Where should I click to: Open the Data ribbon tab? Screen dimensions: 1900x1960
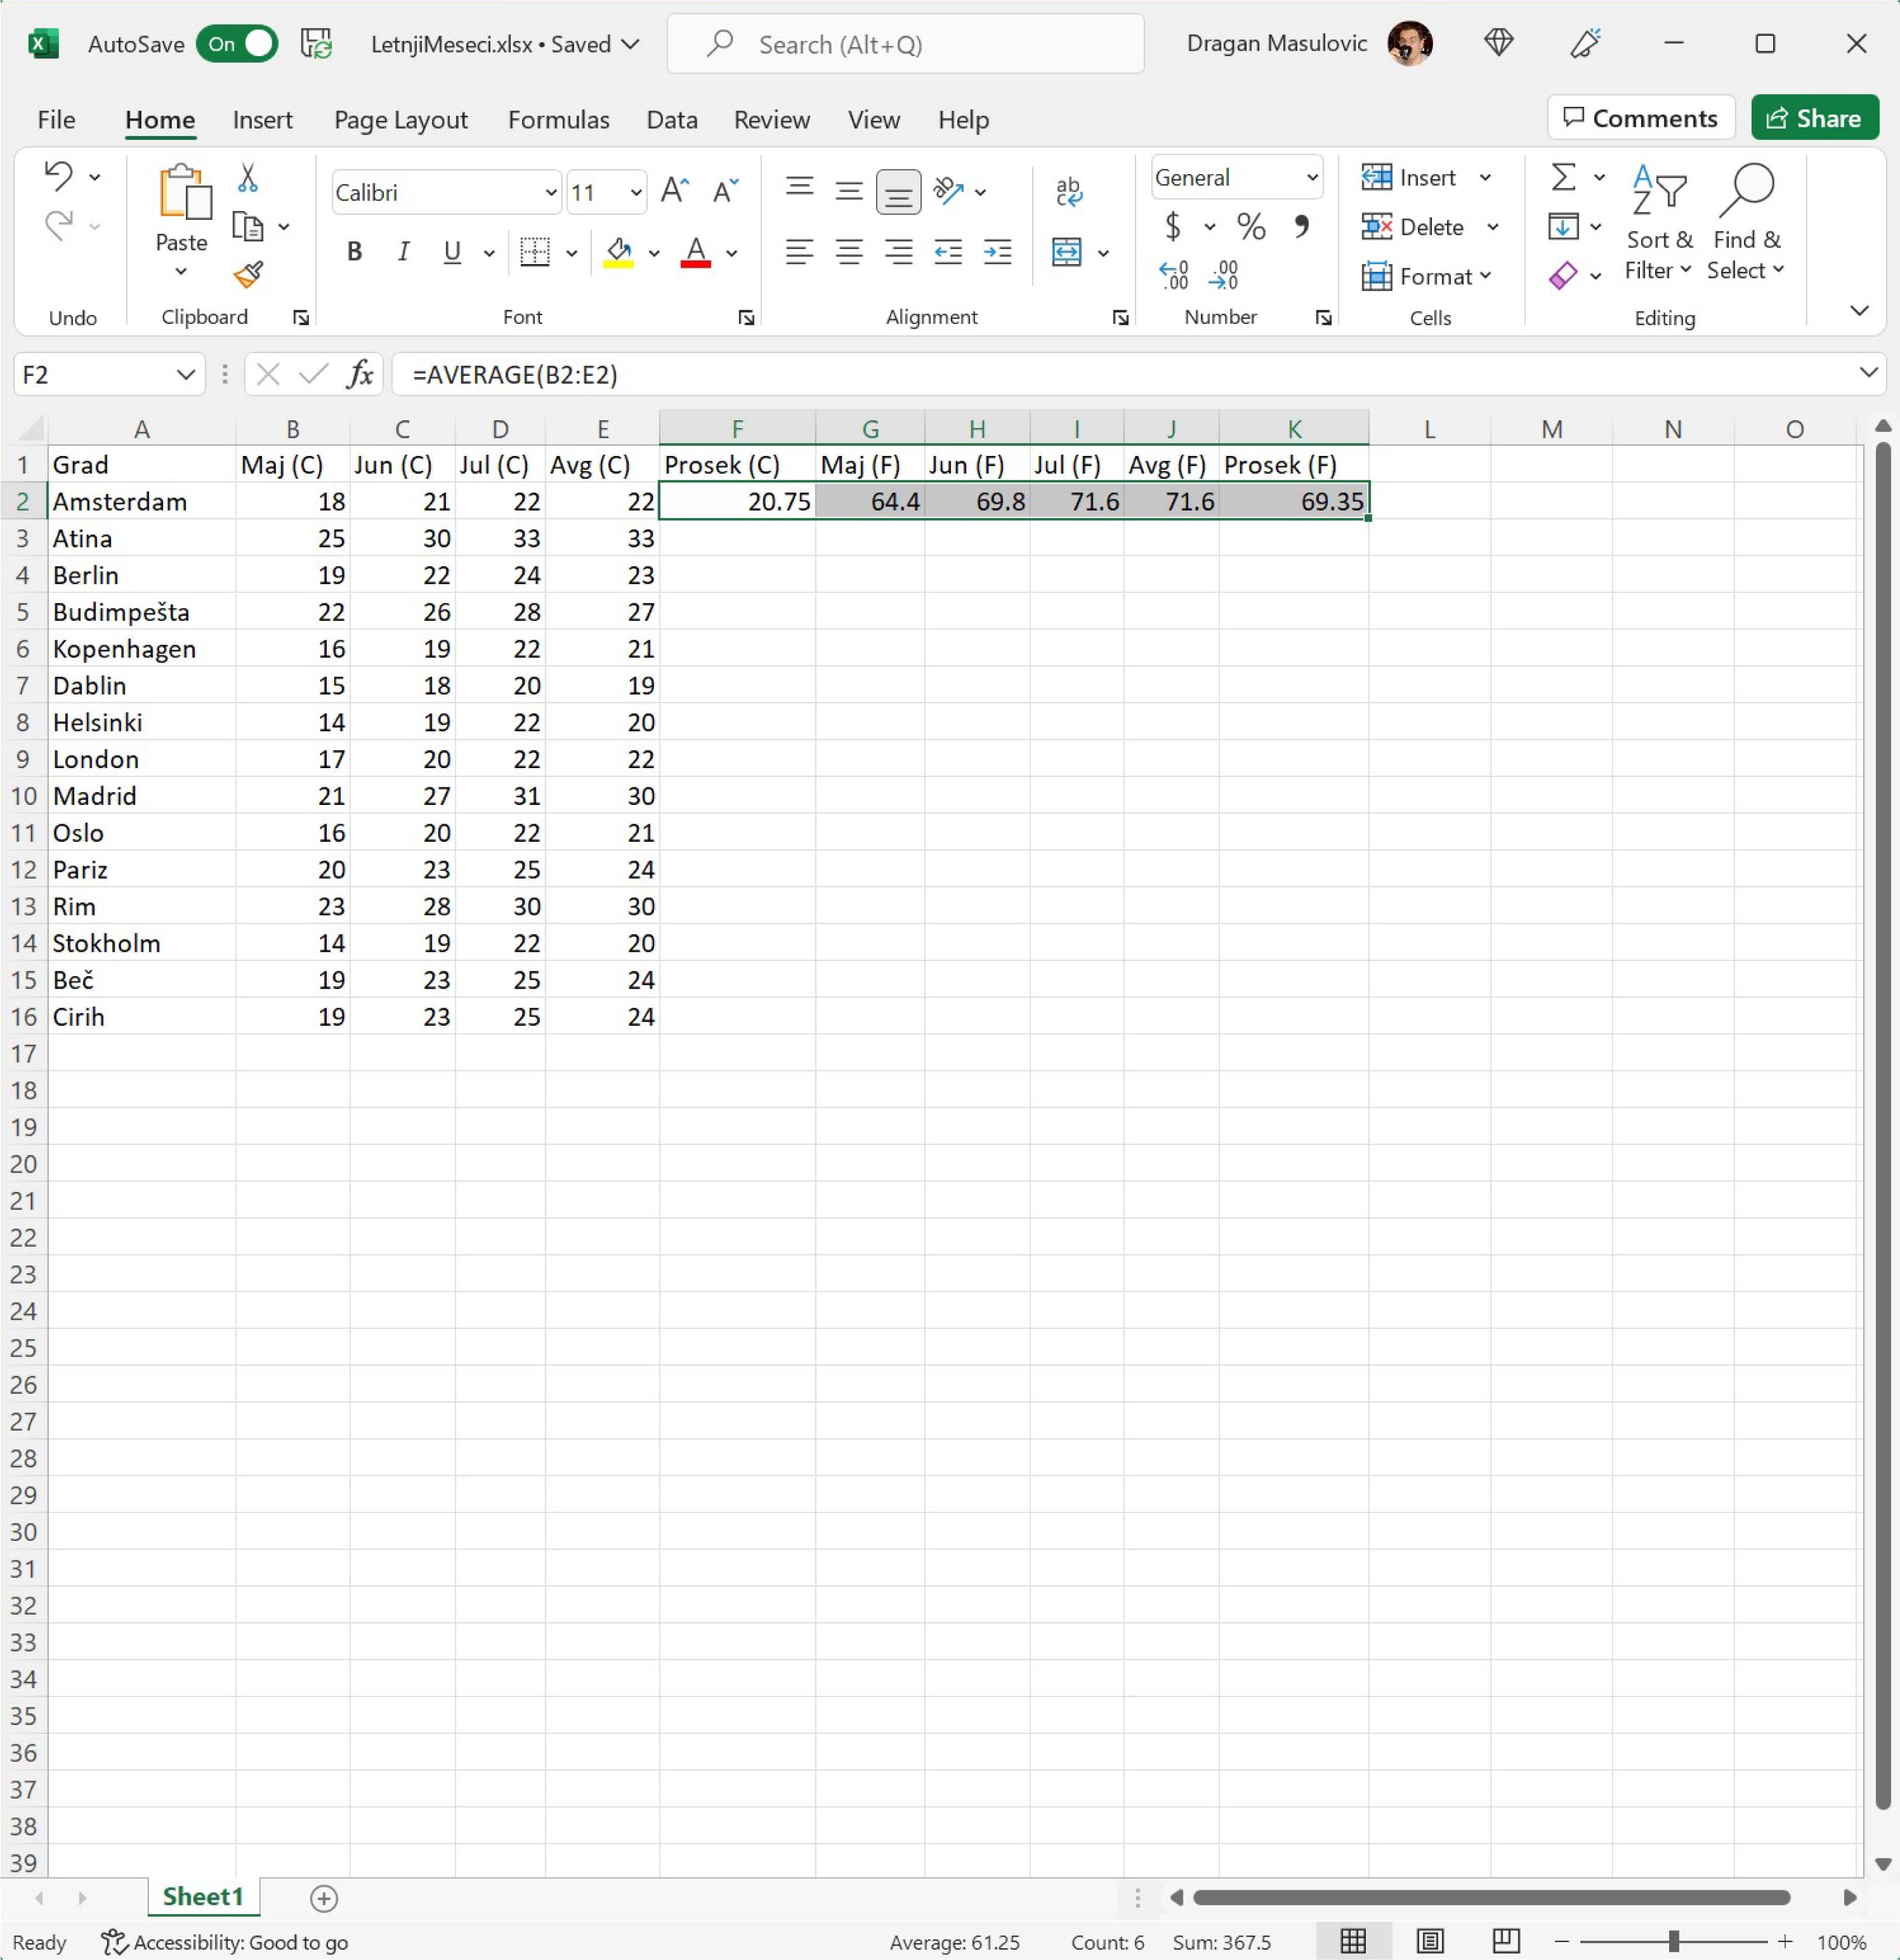click(671, 120)
